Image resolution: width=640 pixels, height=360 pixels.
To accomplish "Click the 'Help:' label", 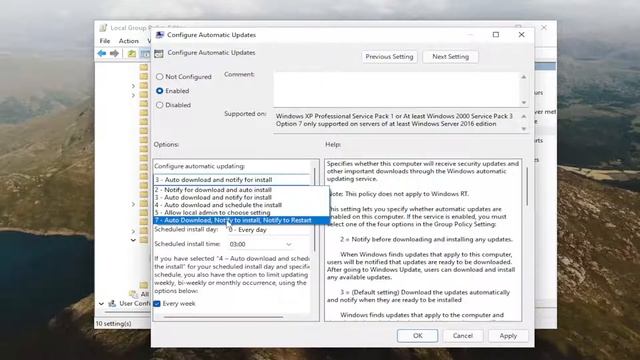I will (x=333, y=144).
